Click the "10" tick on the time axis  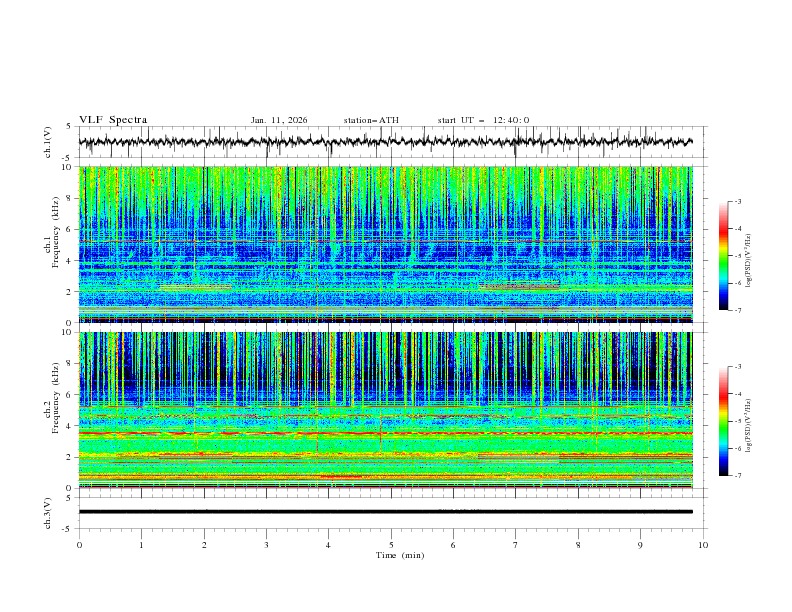703,545
